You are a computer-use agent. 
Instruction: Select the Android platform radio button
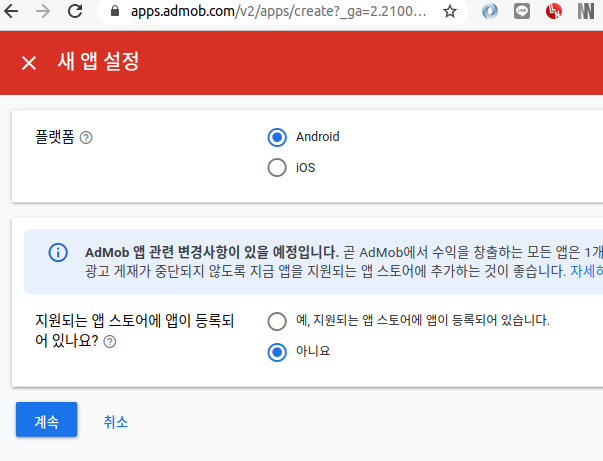click(277, 137)
